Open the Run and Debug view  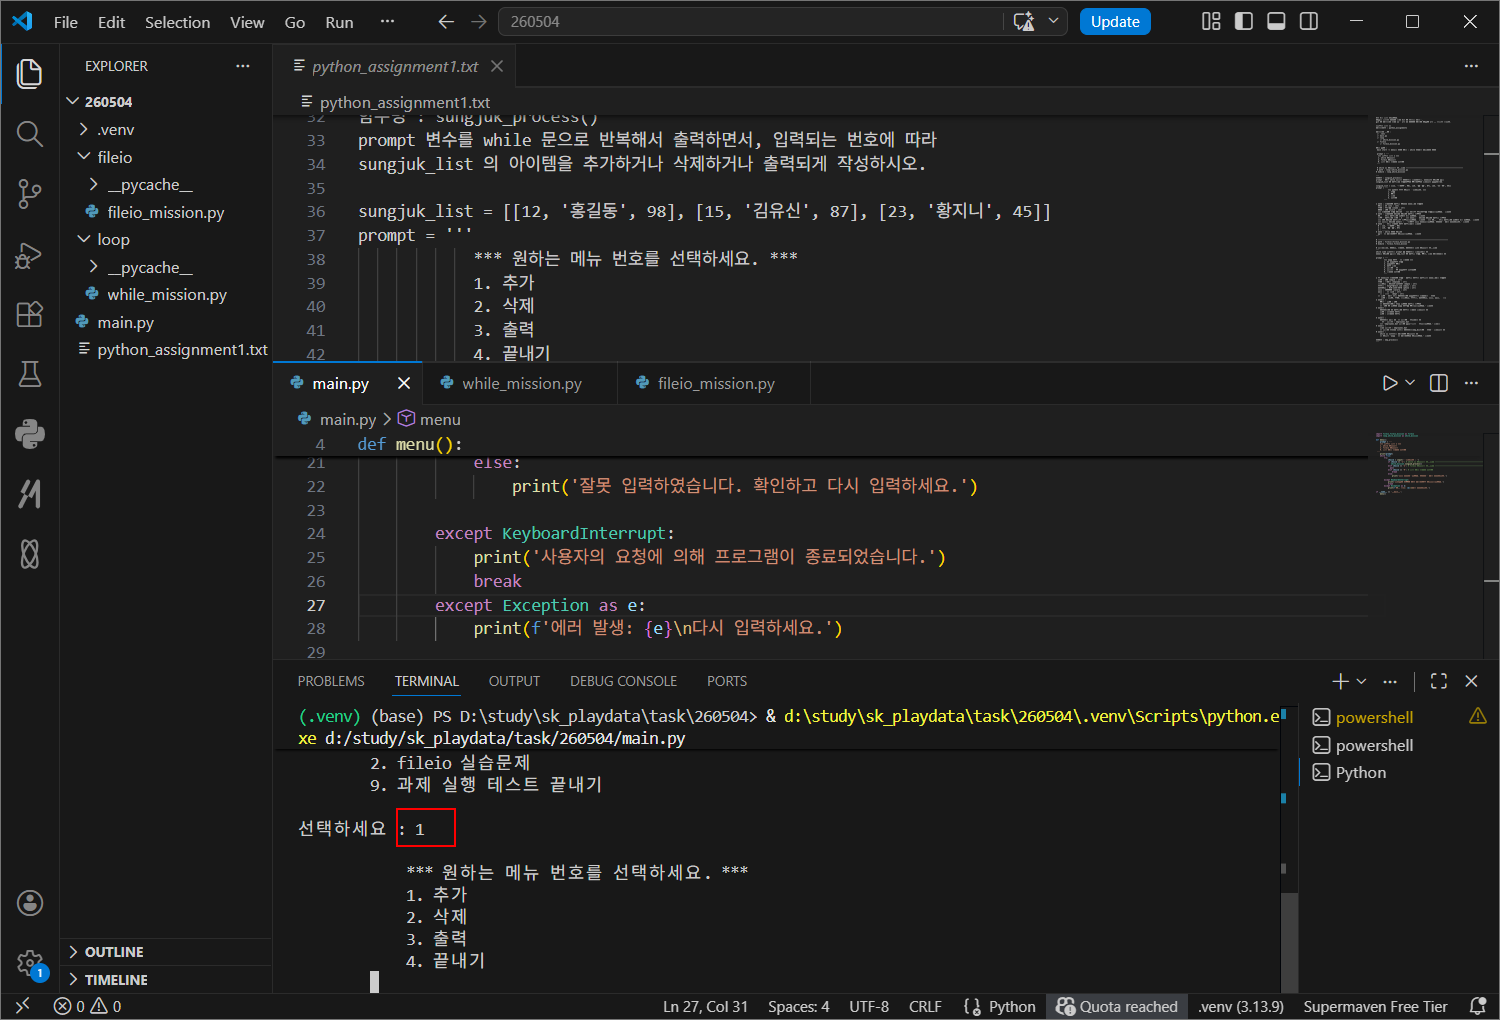[30, 254]
